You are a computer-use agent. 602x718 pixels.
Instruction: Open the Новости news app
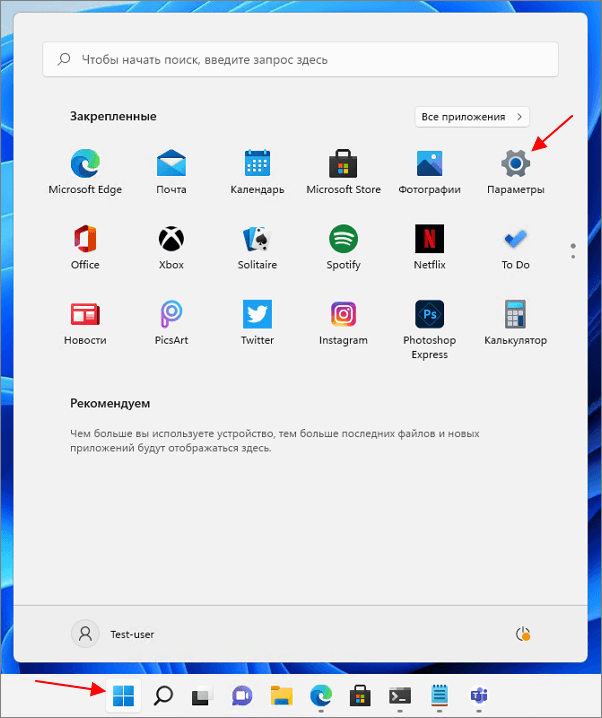tap(85, 323)
